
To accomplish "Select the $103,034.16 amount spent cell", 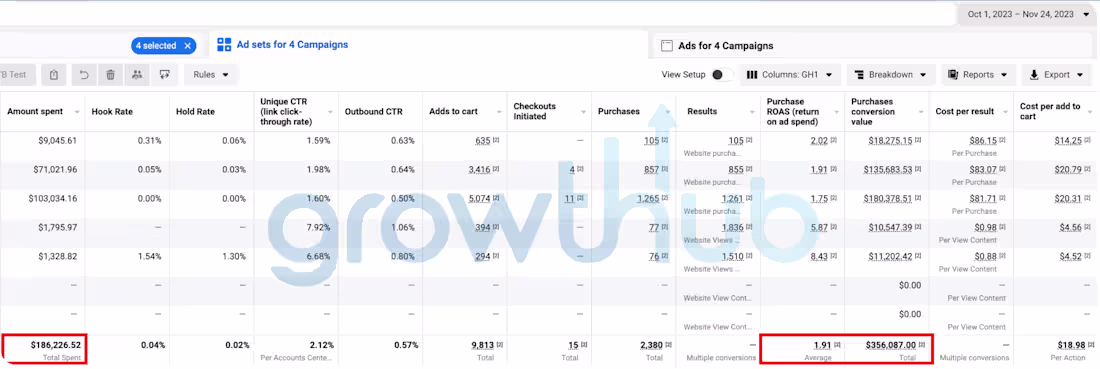I will click(x=53, y=199).
